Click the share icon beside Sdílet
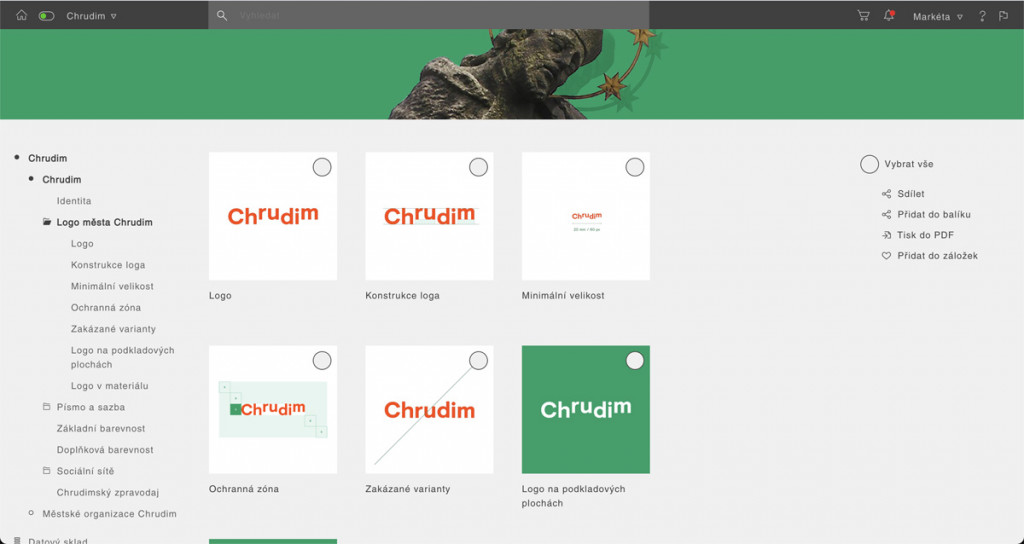Screen dimensions: 1024x544 [886, 194]
